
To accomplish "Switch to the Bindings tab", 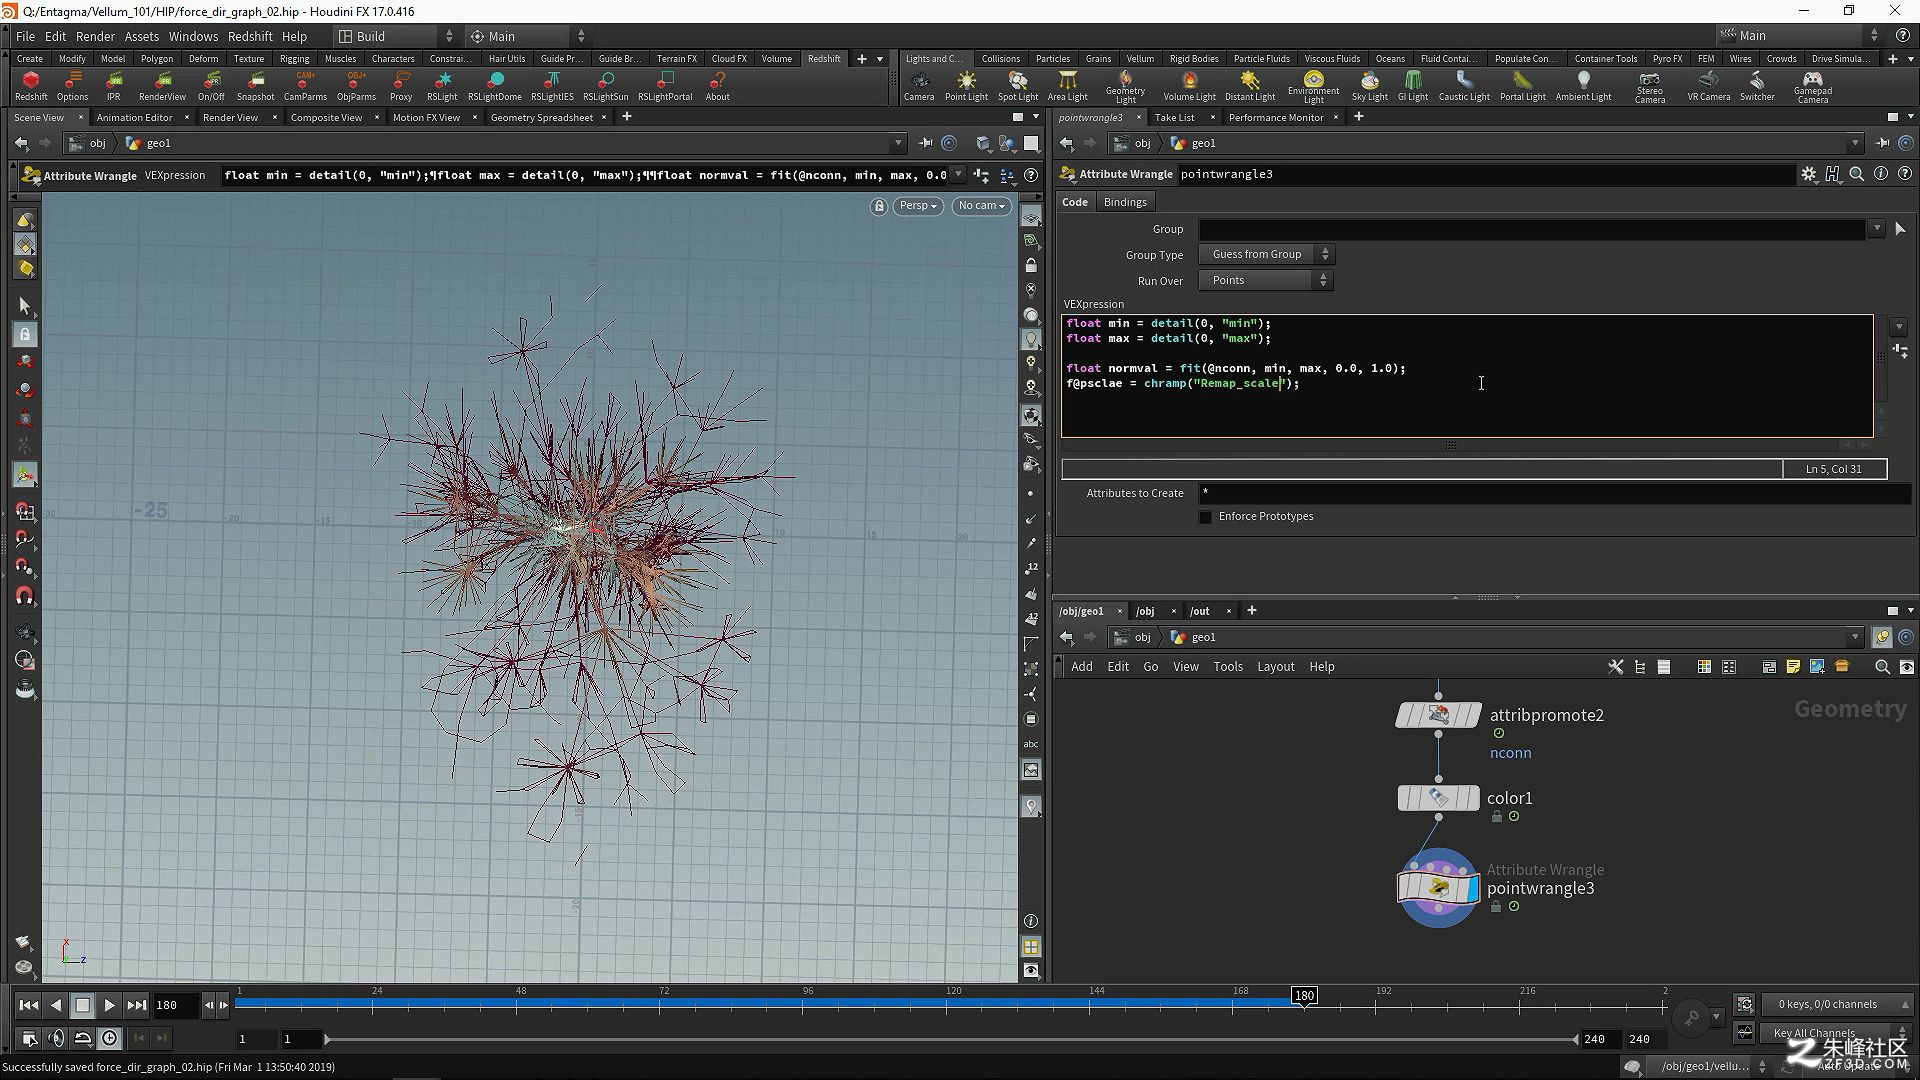I will pyautogui.click(x=1125, y=202).
